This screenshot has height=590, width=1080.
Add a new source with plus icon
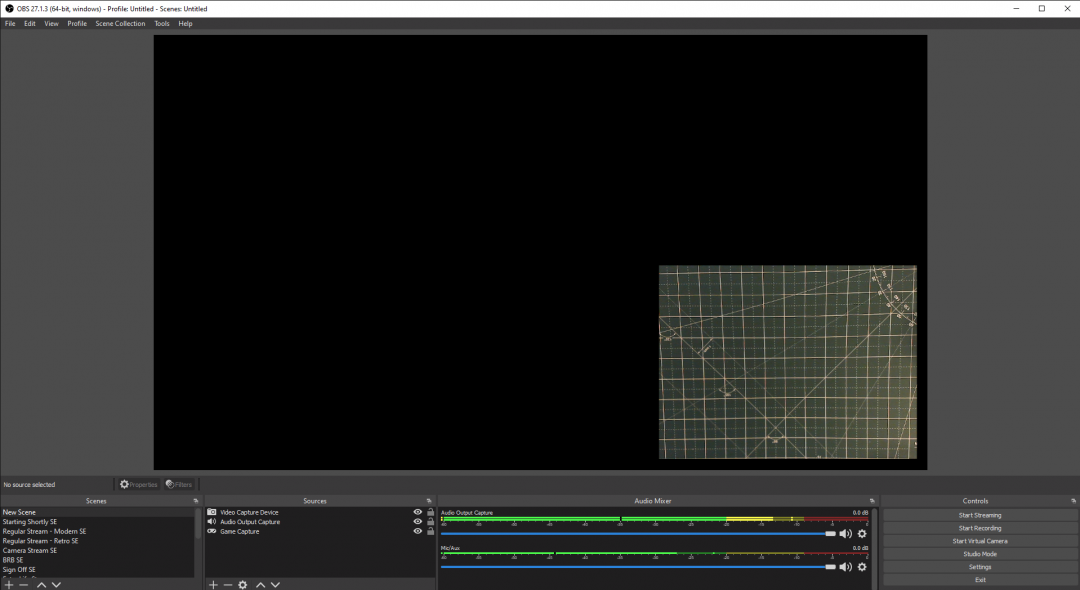212,585
